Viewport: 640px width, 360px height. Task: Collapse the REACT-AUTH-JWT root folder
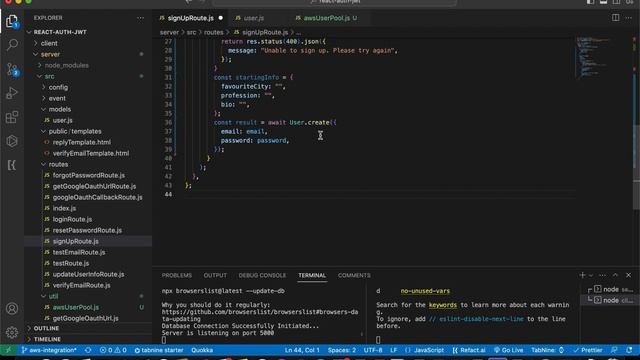tap(60, 32)
